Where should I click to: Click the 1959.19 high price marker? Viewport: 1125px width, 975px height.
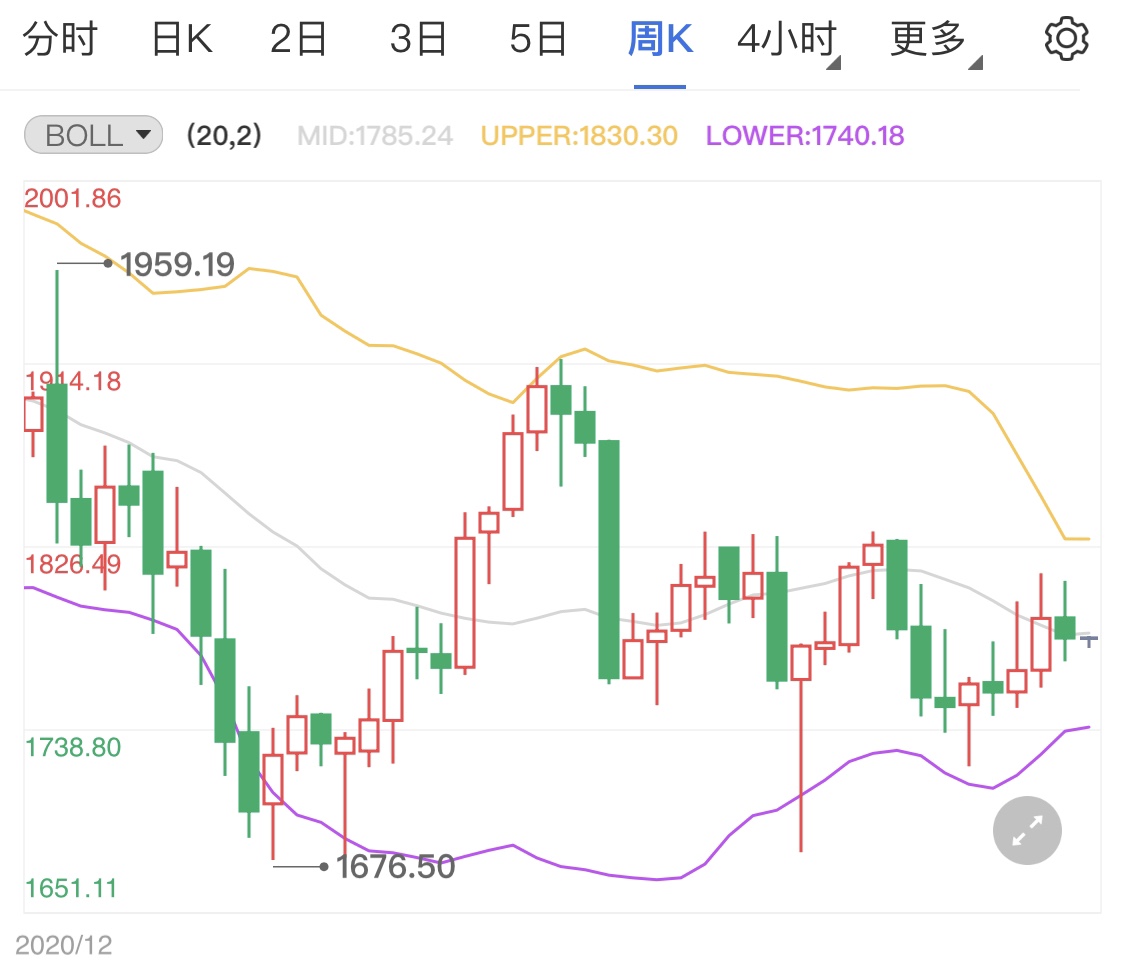click(177, 265)
